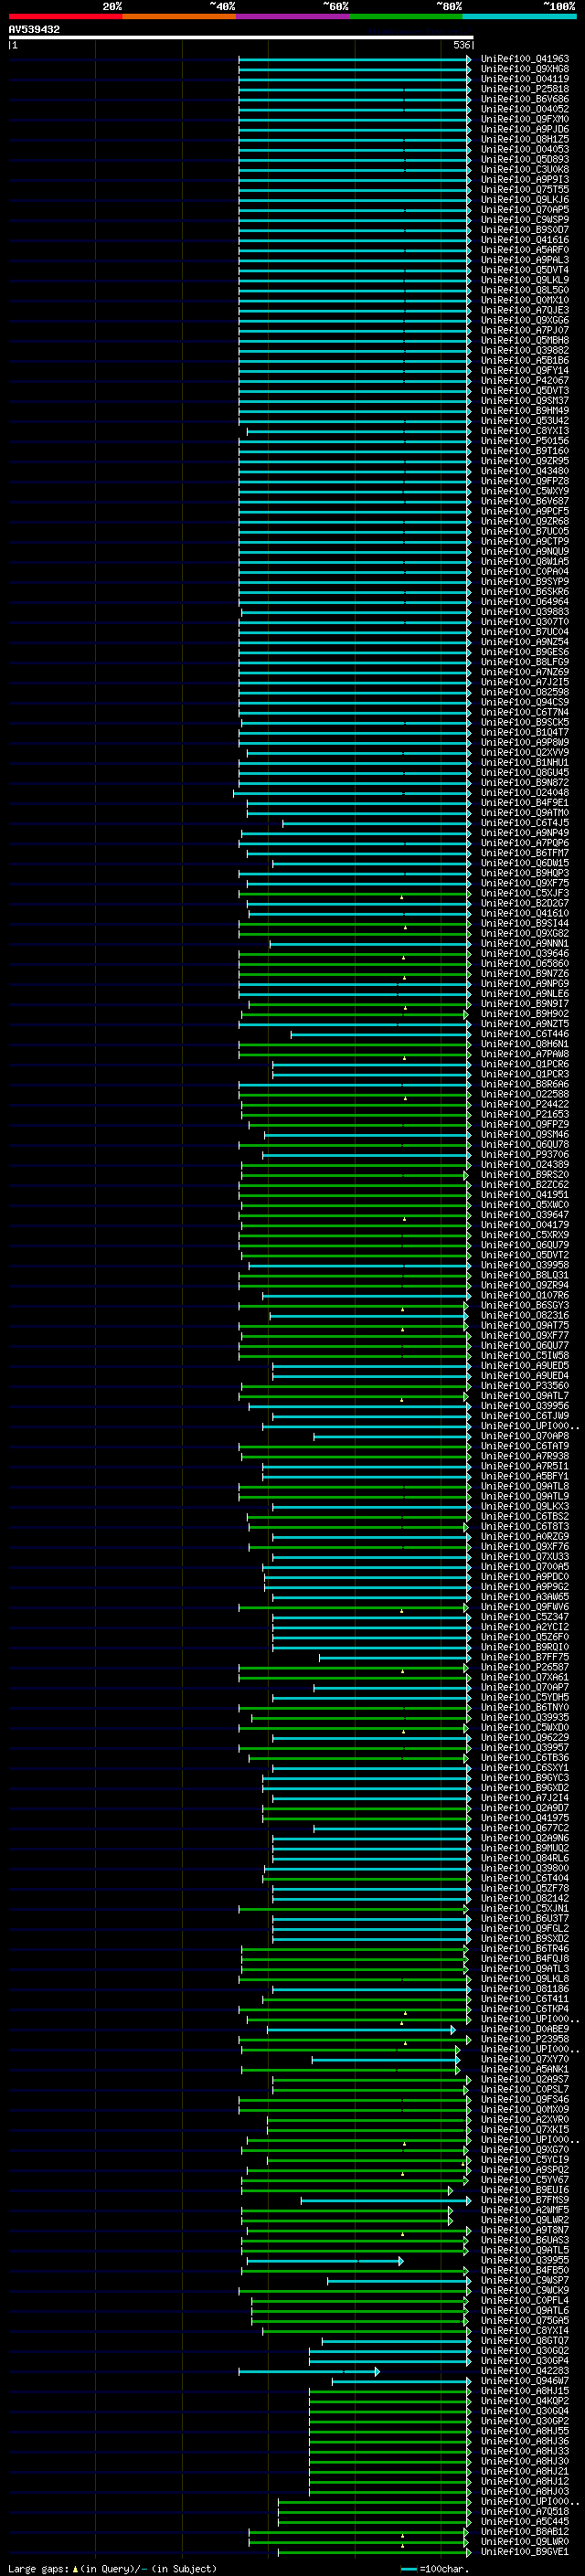585x2576 pixels.
Task: Select the UniRef100_A9PAL3 label
Action: coord(525,260)
